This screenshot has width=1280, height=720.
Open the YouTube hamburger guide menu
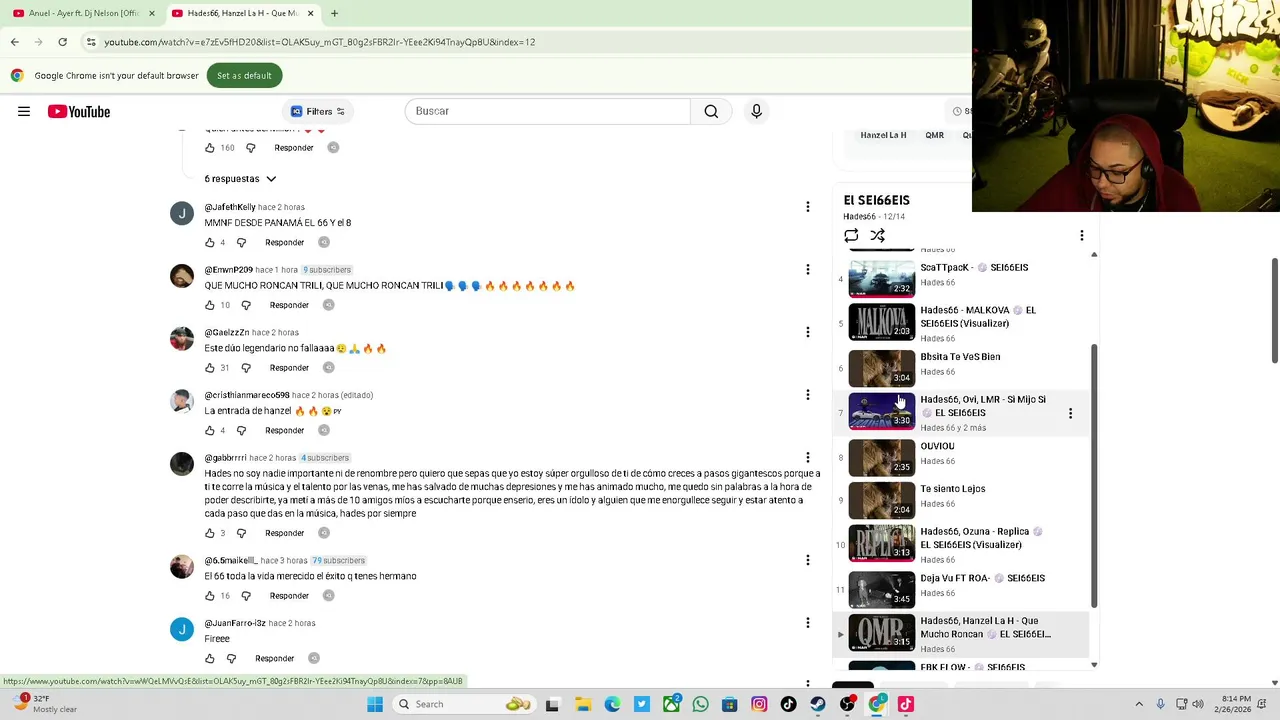click(x=24, y=111)
